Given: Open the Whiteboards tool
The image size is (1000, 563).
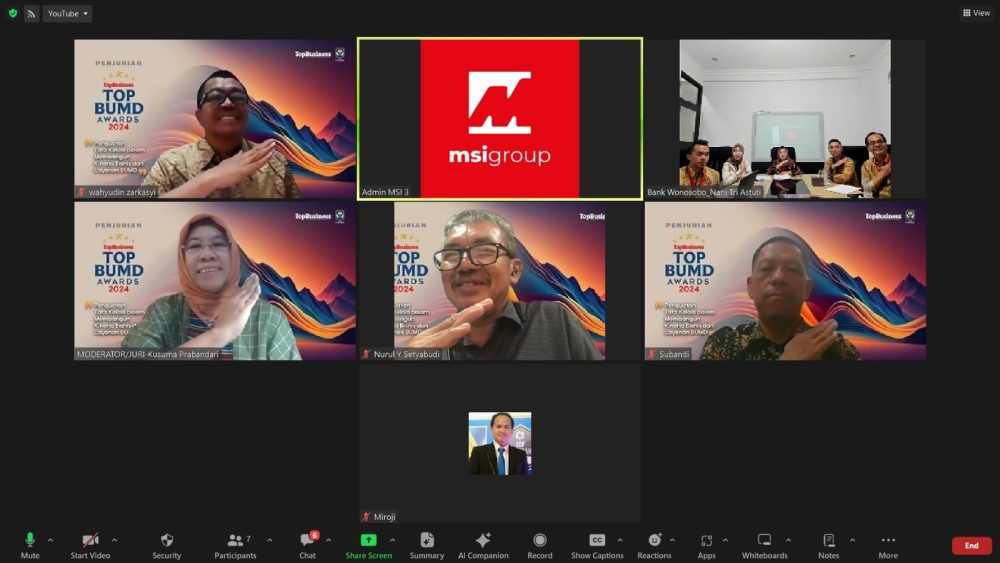Looking at the screenshot, I should point(764,545).
